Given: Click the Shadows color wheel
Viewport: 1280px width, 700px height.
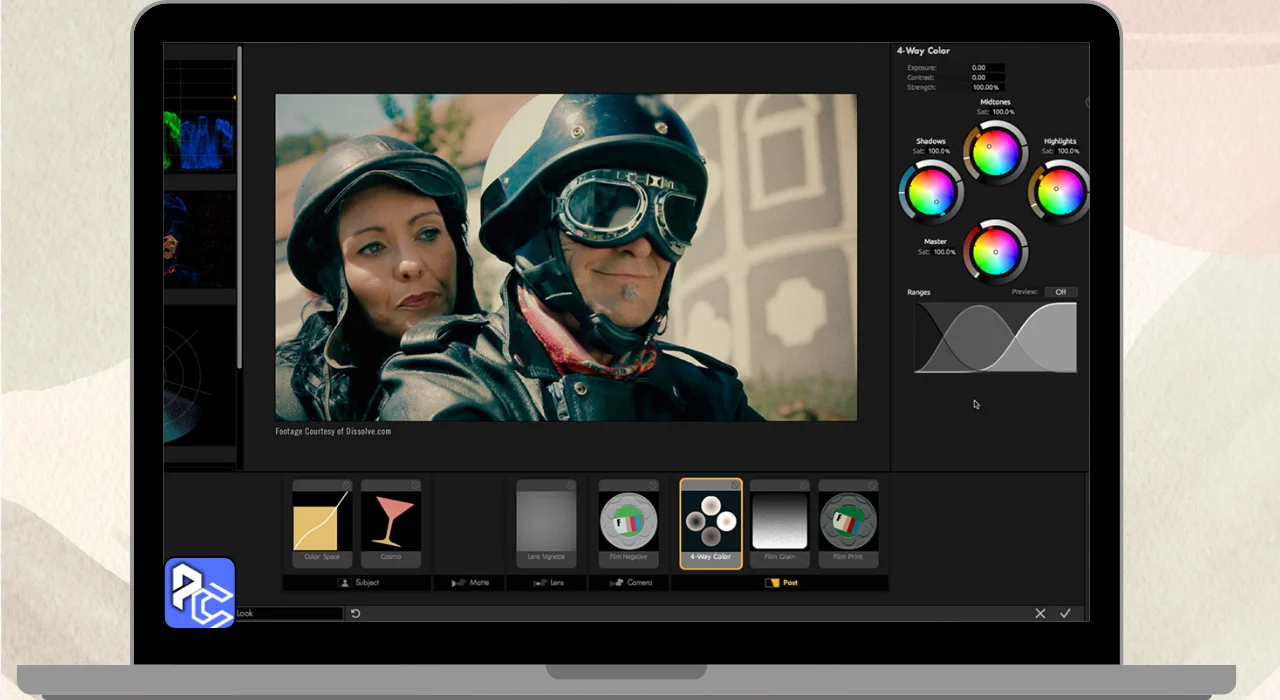Looking at the screenshot, I should pos(930,192).
